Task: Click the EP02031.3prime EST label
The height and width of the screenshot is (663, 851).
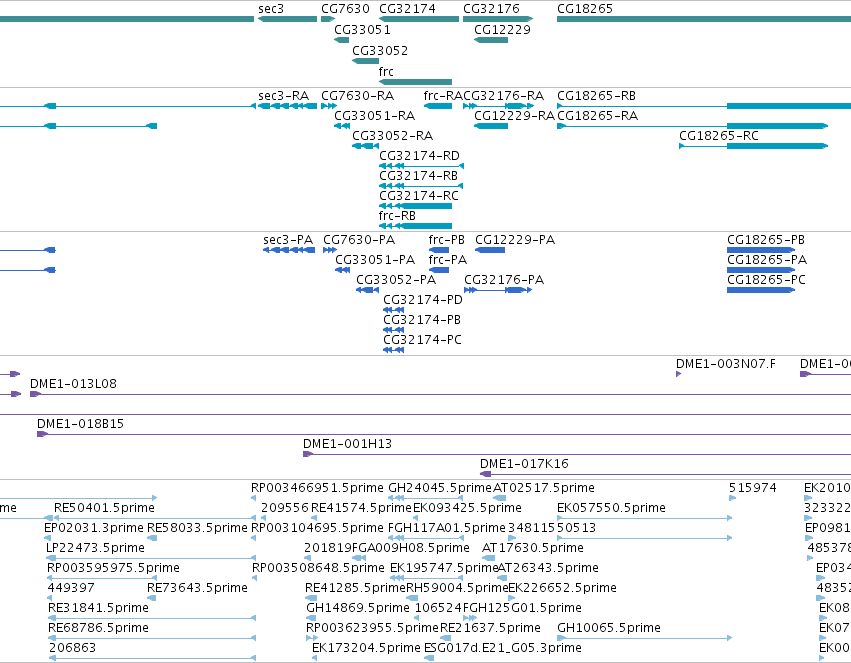Action: (94, 528)
